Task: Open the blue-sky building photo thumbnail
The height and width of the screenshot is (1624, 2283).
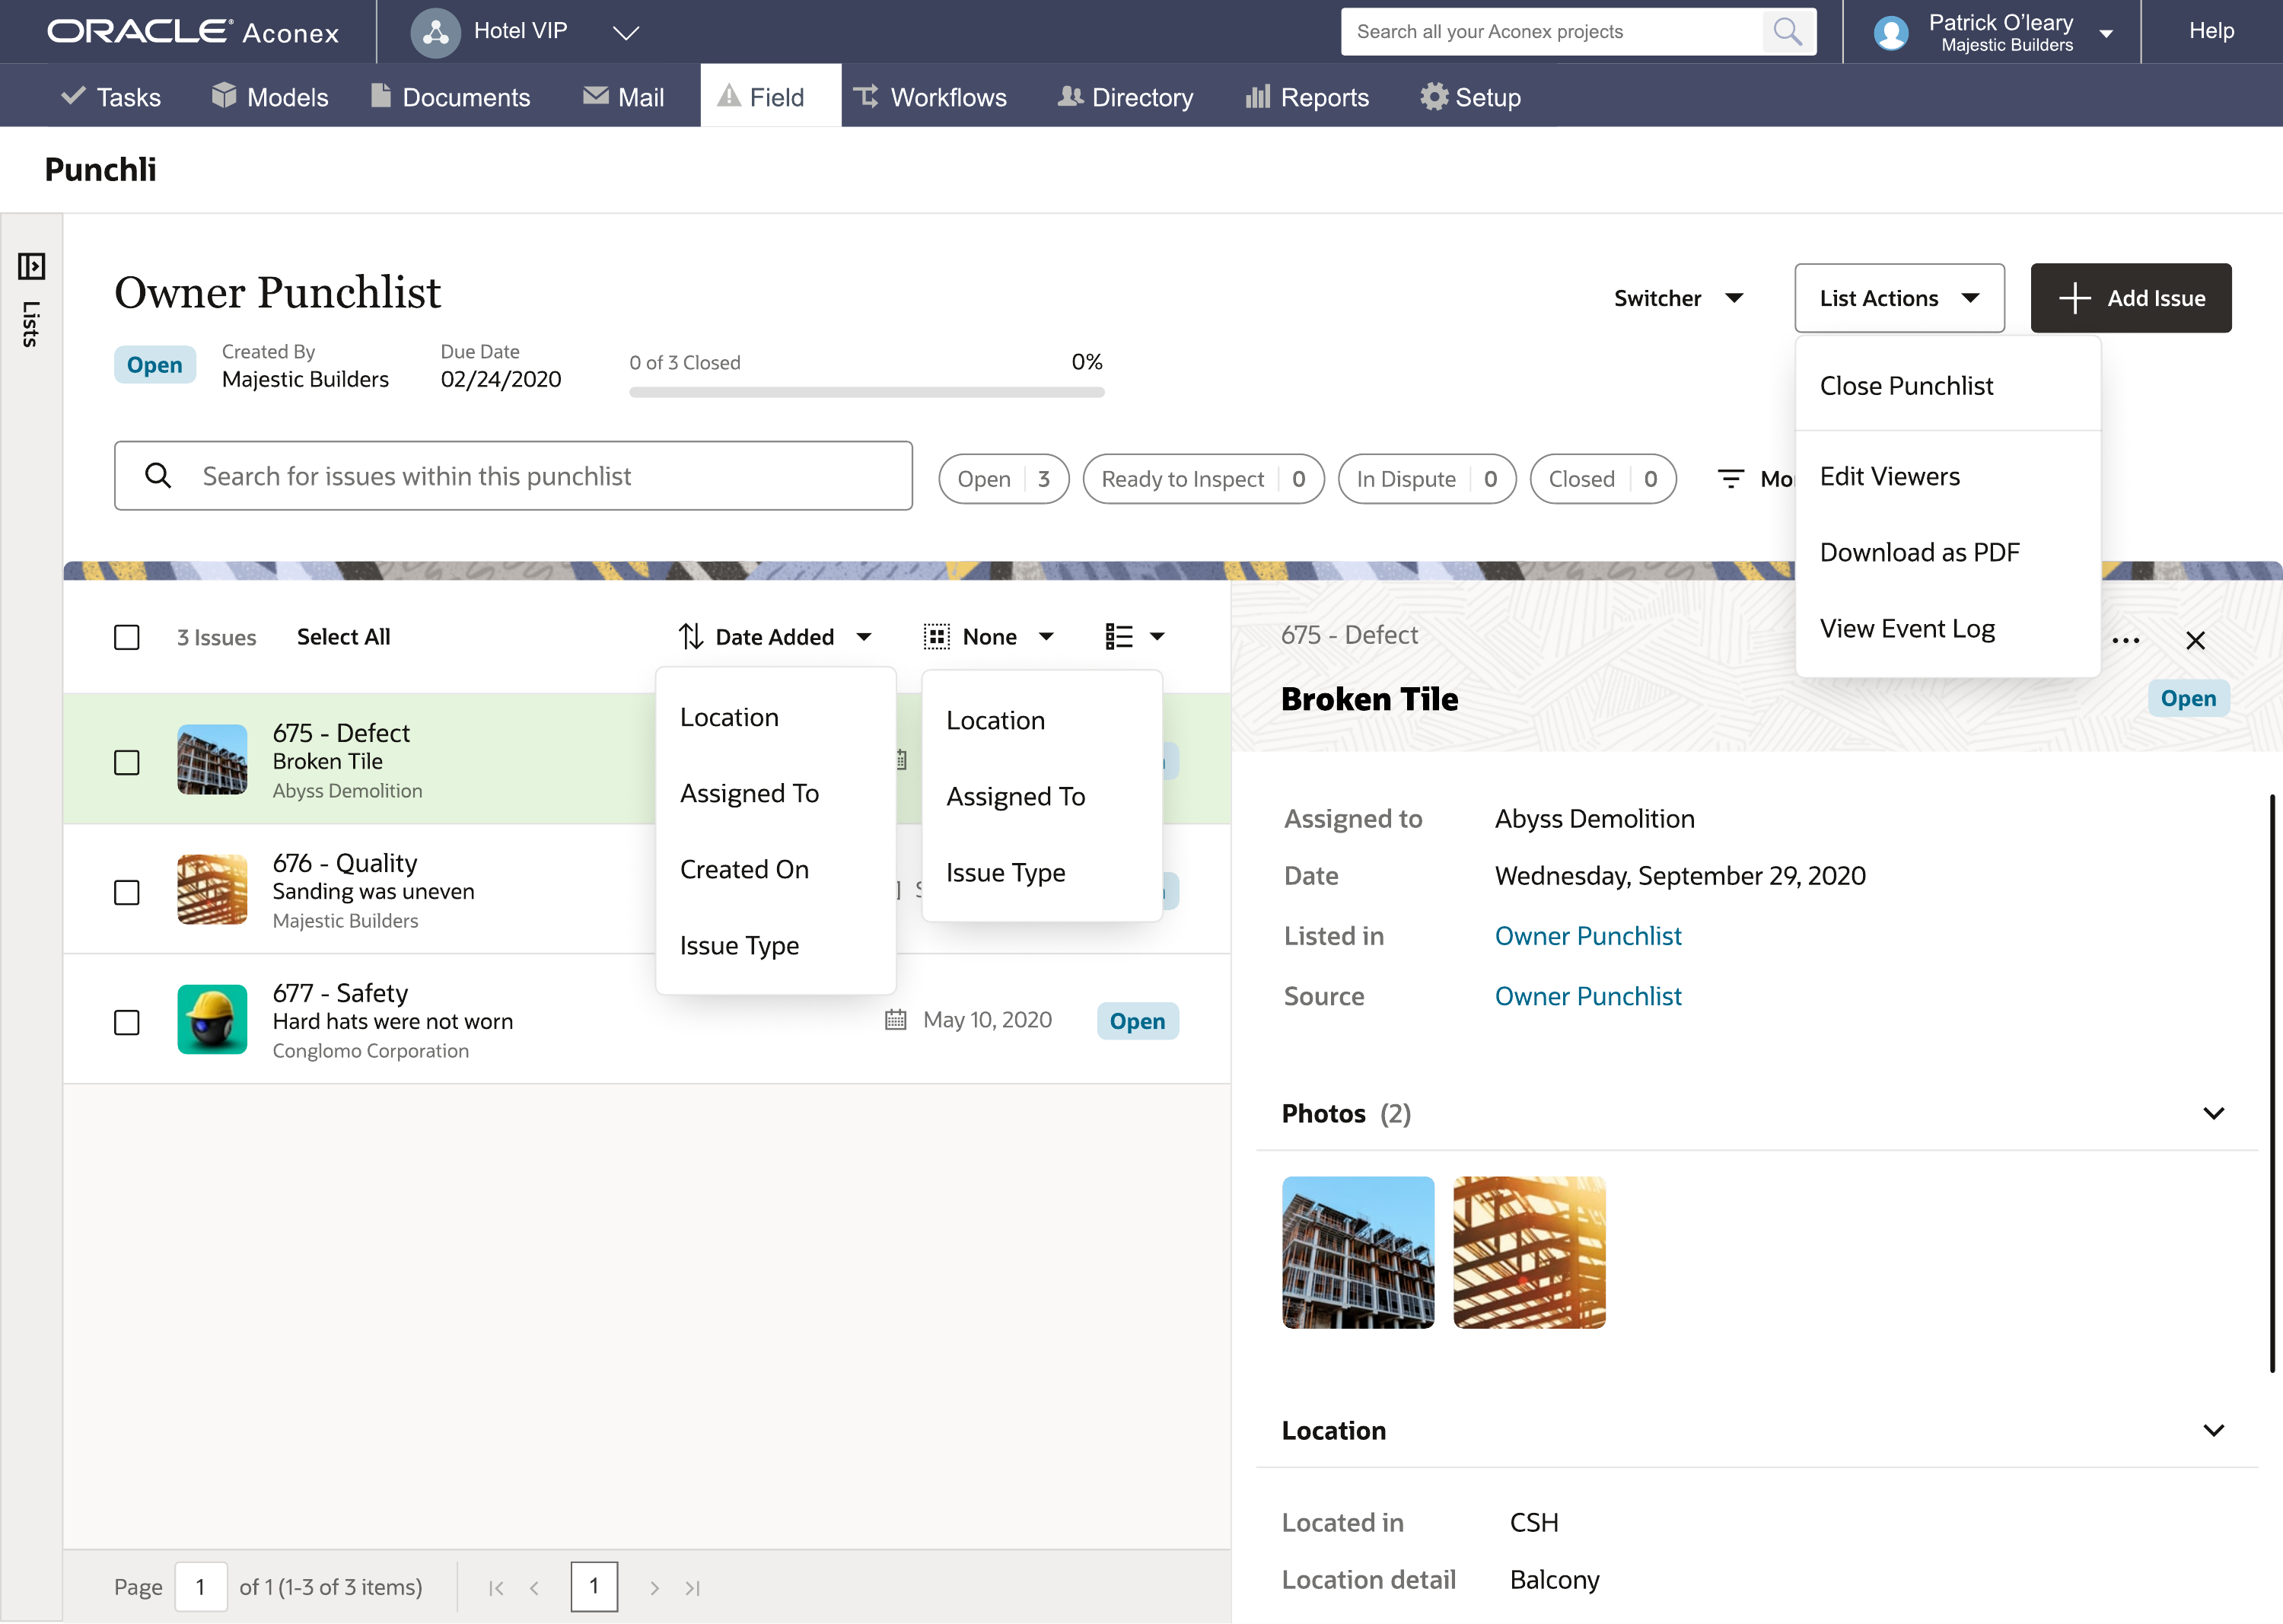Action: pyautogui.click(x=1357, y=1252)
